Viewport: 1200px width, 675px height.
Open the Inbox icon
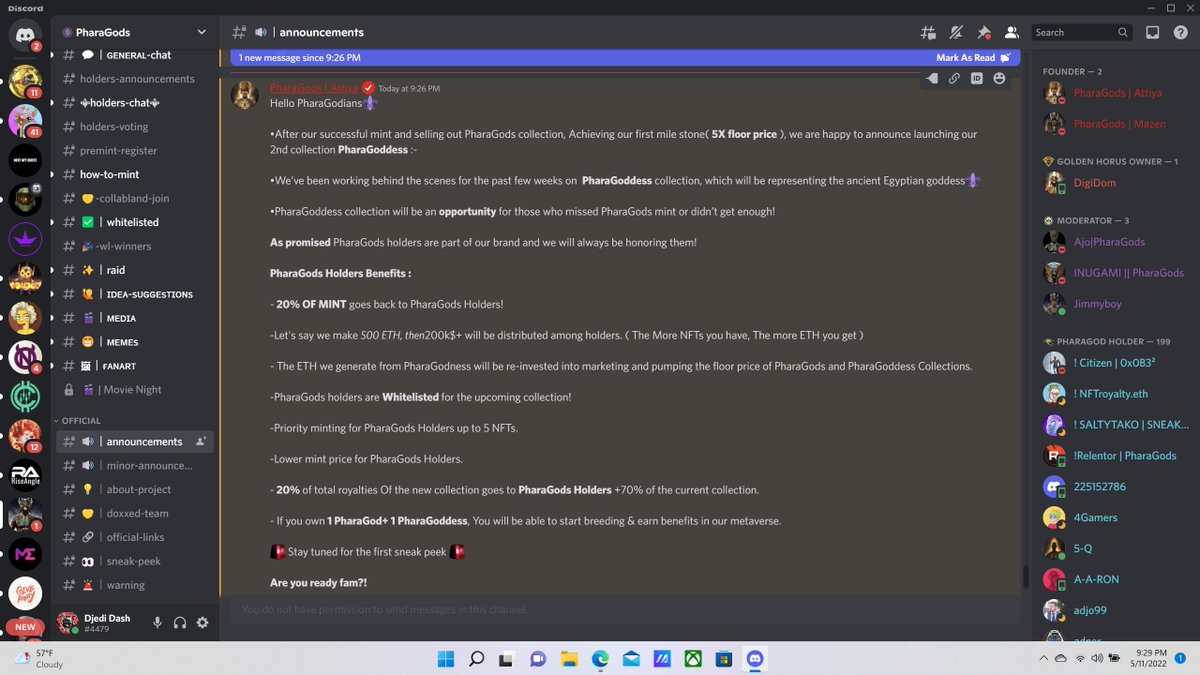[1152, 32]
